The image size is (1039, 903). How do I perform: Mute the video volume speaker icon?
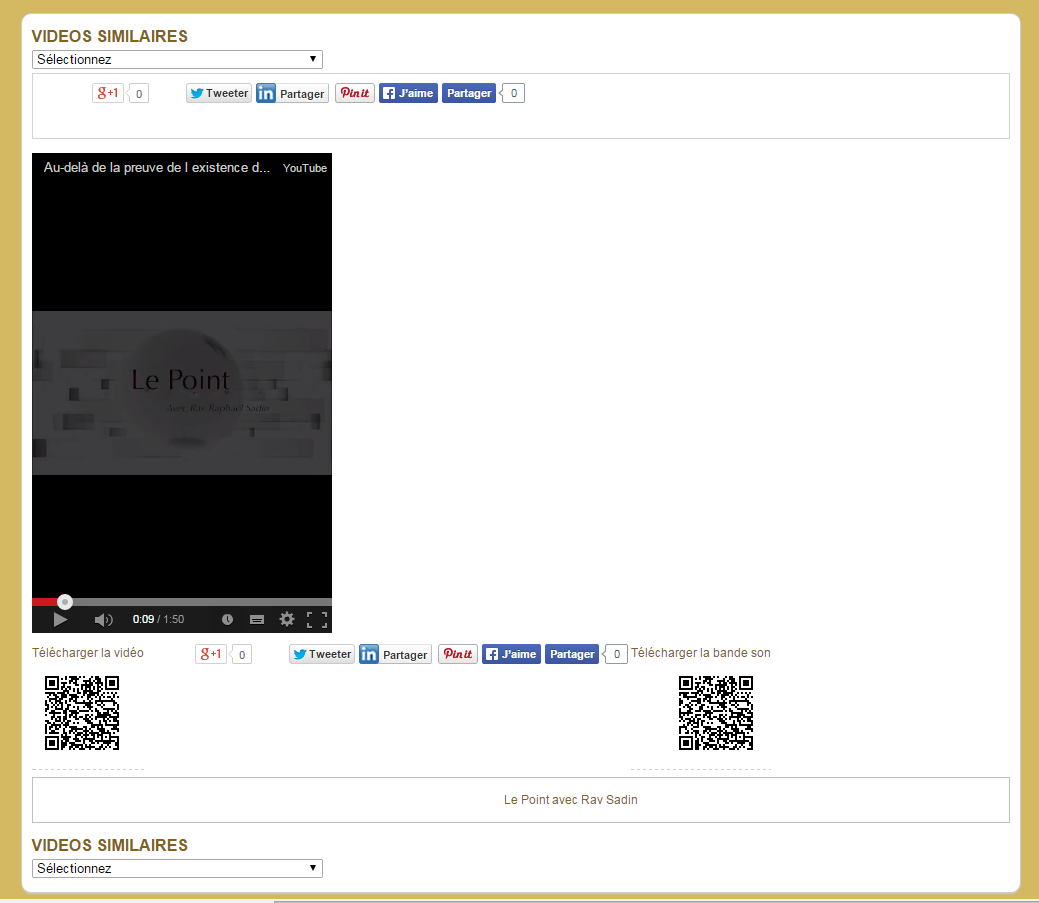[103, 619]
